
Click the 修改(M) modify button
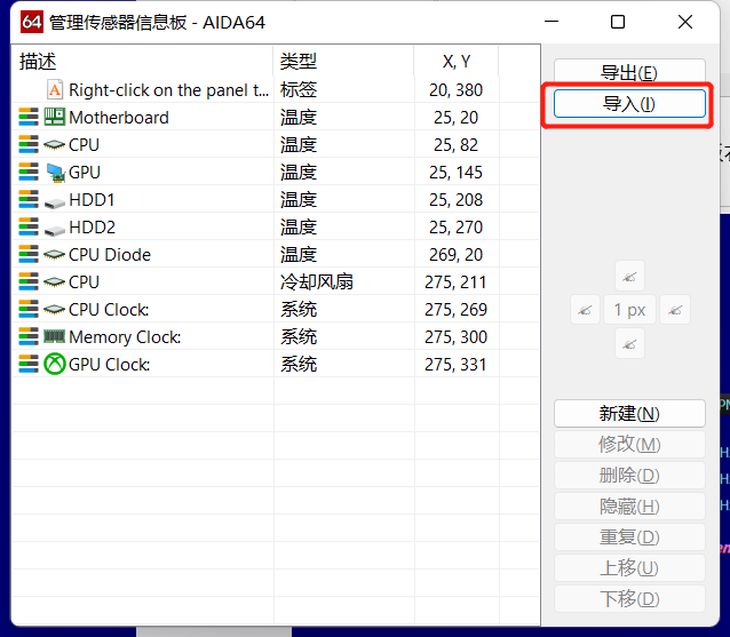pyautogui.click(x=629, y=444)
